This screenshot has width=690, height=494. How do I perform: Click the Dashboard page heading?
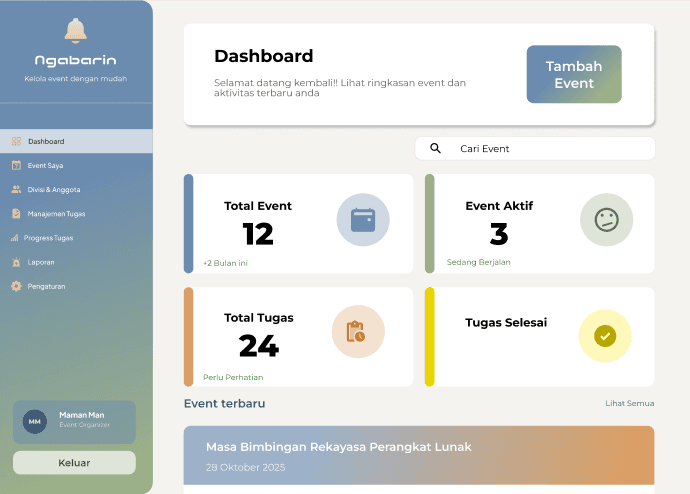pos(264,56)
